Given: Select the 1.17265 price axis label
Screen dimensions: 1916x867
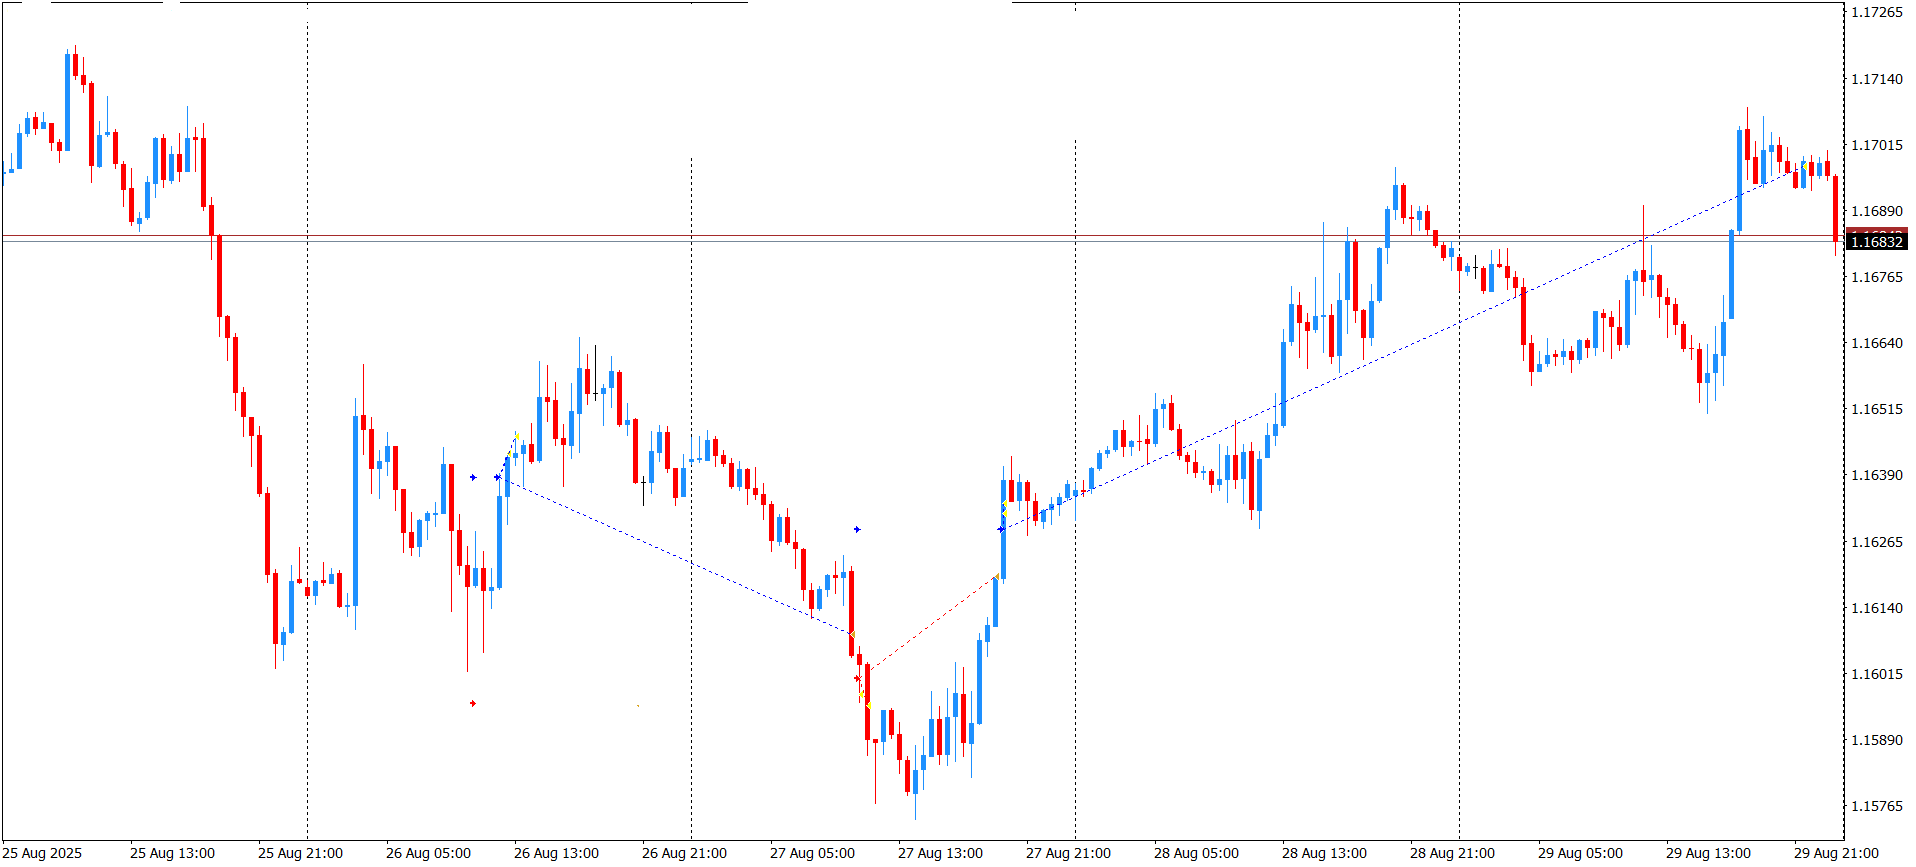Looking at the screenshot, I should (1877, 12).
